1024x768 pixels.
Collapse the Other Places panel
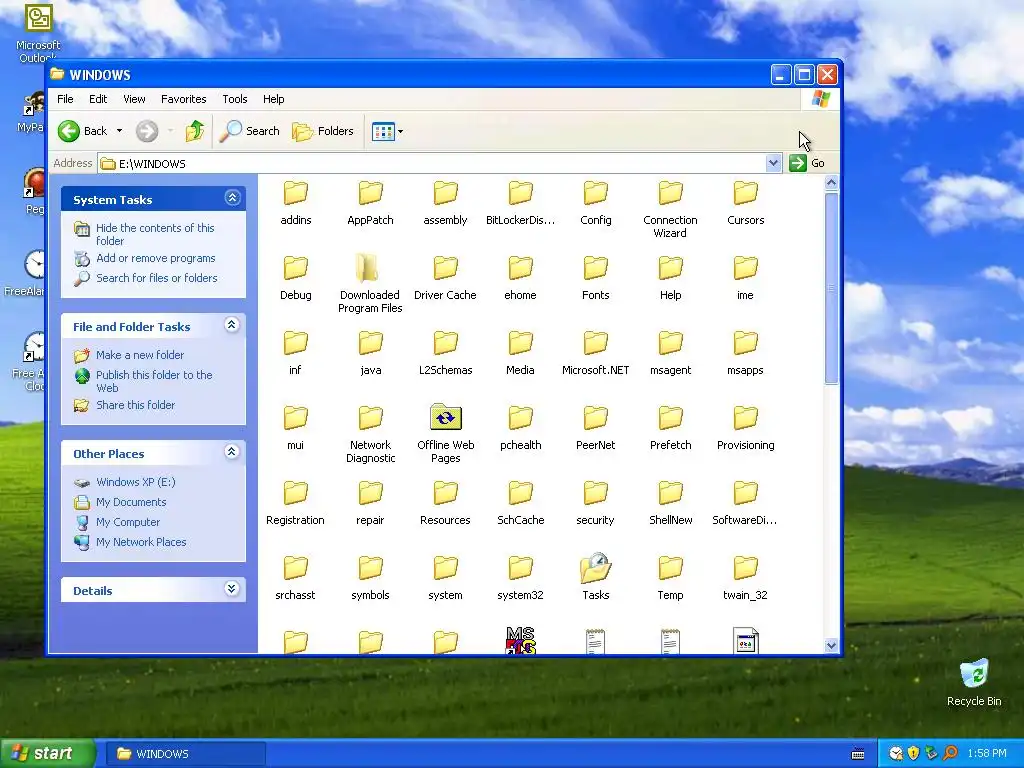pos(232,452)
